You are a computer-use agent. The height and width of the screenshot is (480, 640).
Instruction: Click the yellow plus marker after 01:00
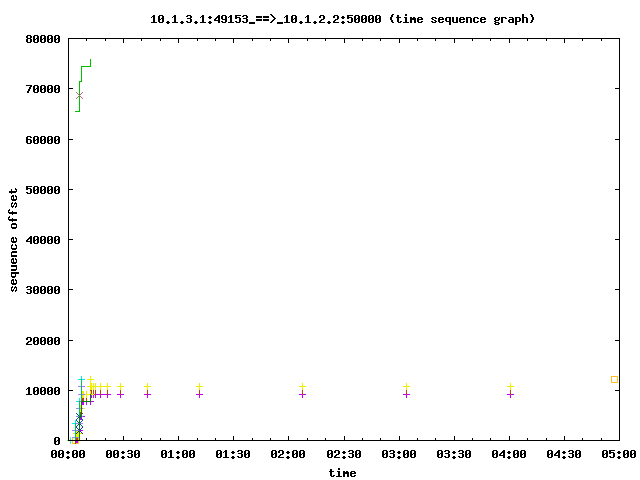click(x=199, y=386)
